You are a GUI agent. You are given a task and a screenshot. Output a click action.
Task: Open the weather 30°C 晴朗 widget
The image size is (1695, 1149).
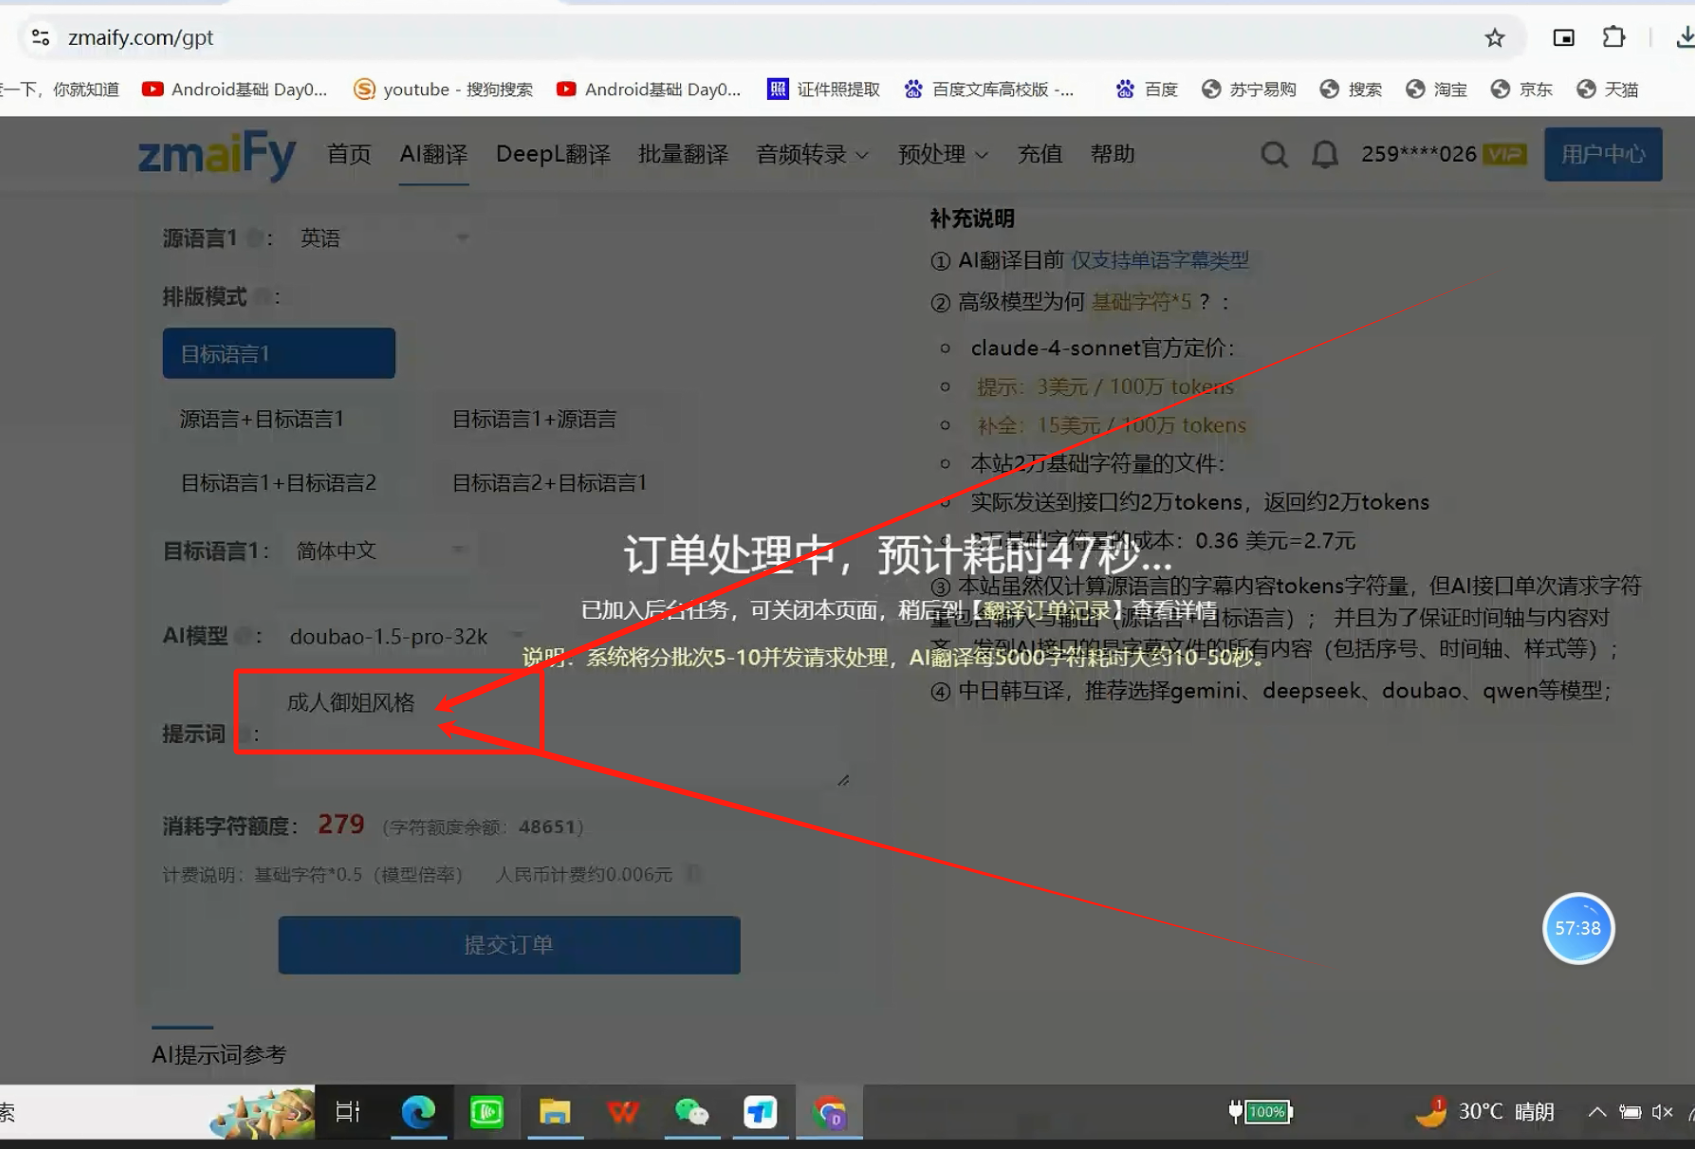[1484, 1112]
